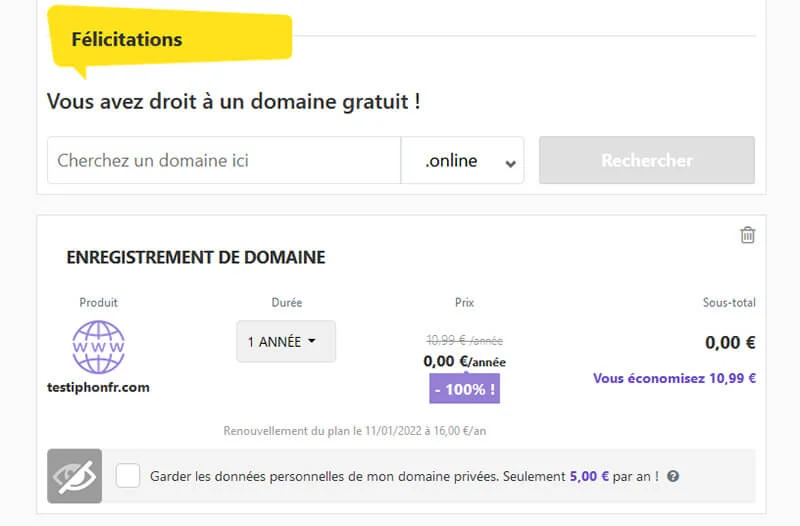Viewport: 800px width, 526px height.
Task: Click the Produit column label
Action: (x=98, y=303)
